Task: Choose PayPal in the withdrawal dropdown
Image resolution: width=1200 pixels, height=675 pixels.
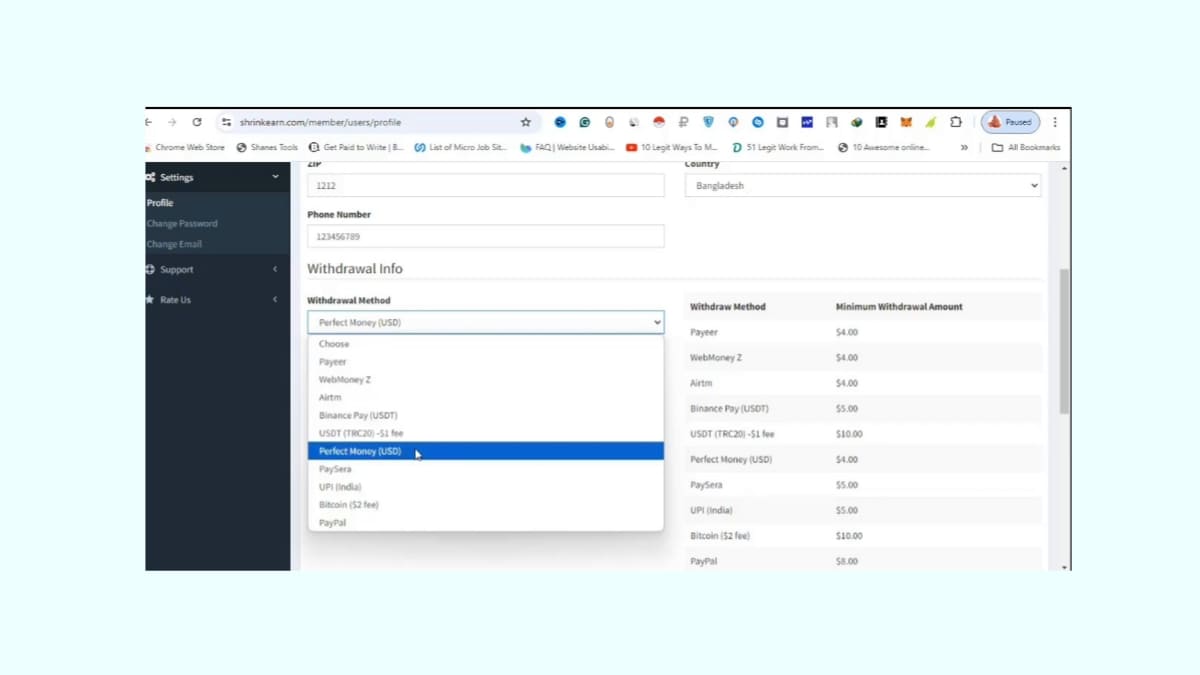Action: 333,523
